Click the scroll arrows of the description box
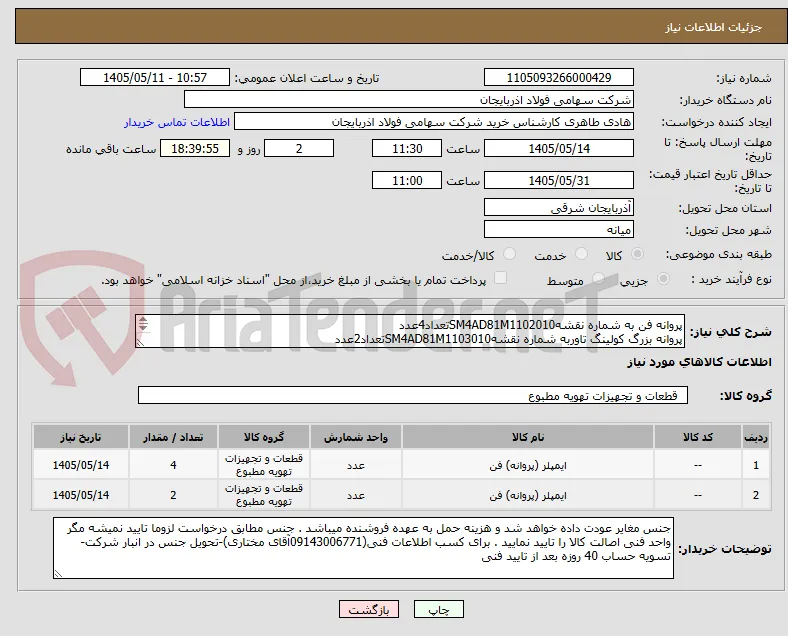Viewport: 788px width, 636px height. 143,324
